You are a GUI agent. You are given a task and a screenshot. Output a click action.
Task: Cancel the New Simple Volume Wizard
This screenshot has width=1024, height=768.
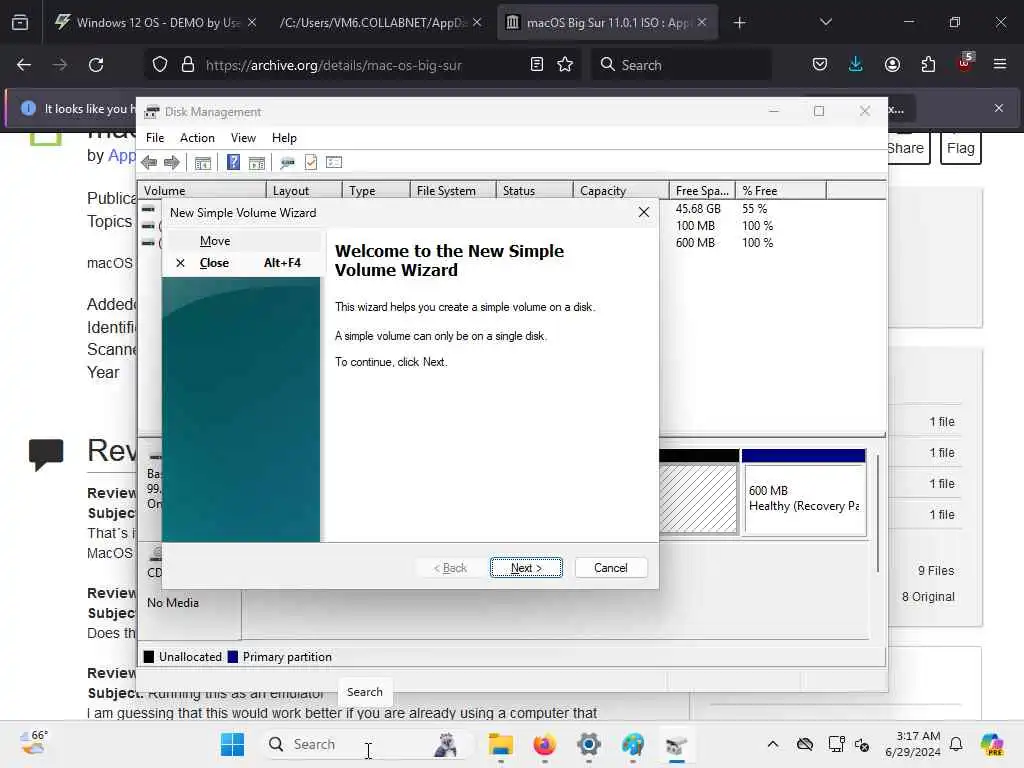[x=611, y=568]
